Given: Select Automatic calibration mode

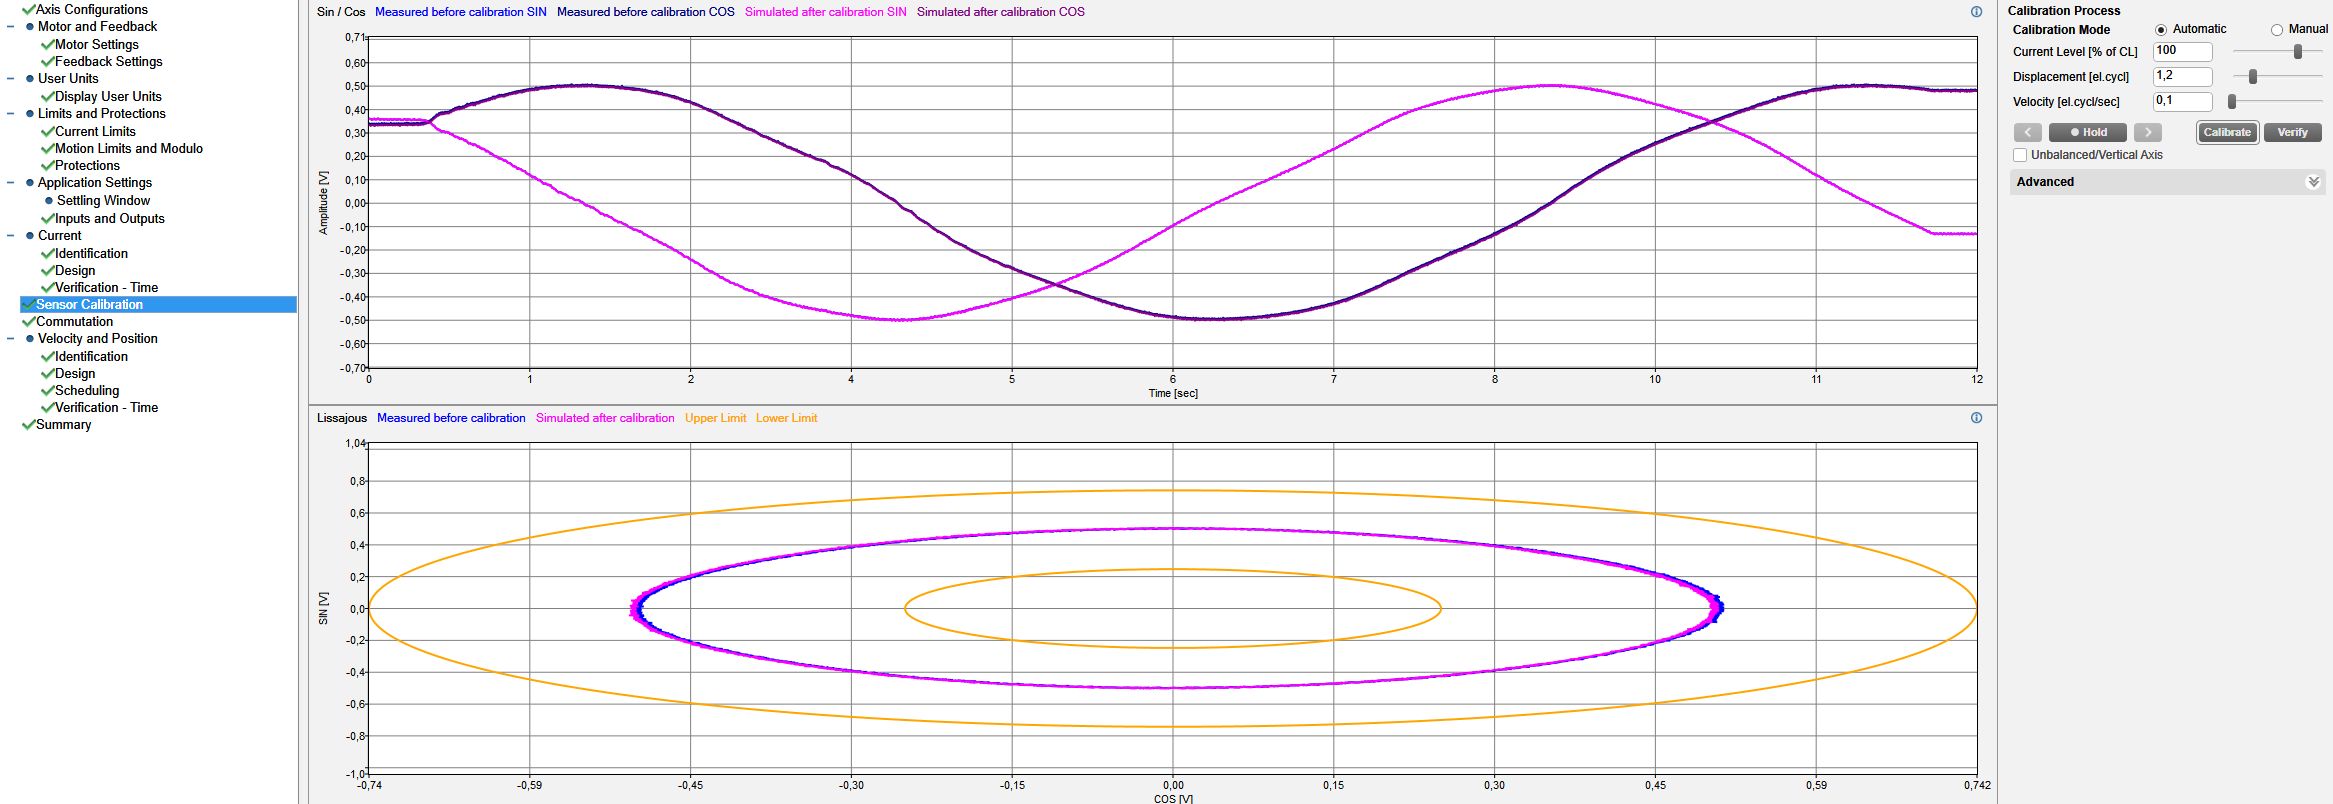Looking at the screenshot, I should click(2161, 30).
